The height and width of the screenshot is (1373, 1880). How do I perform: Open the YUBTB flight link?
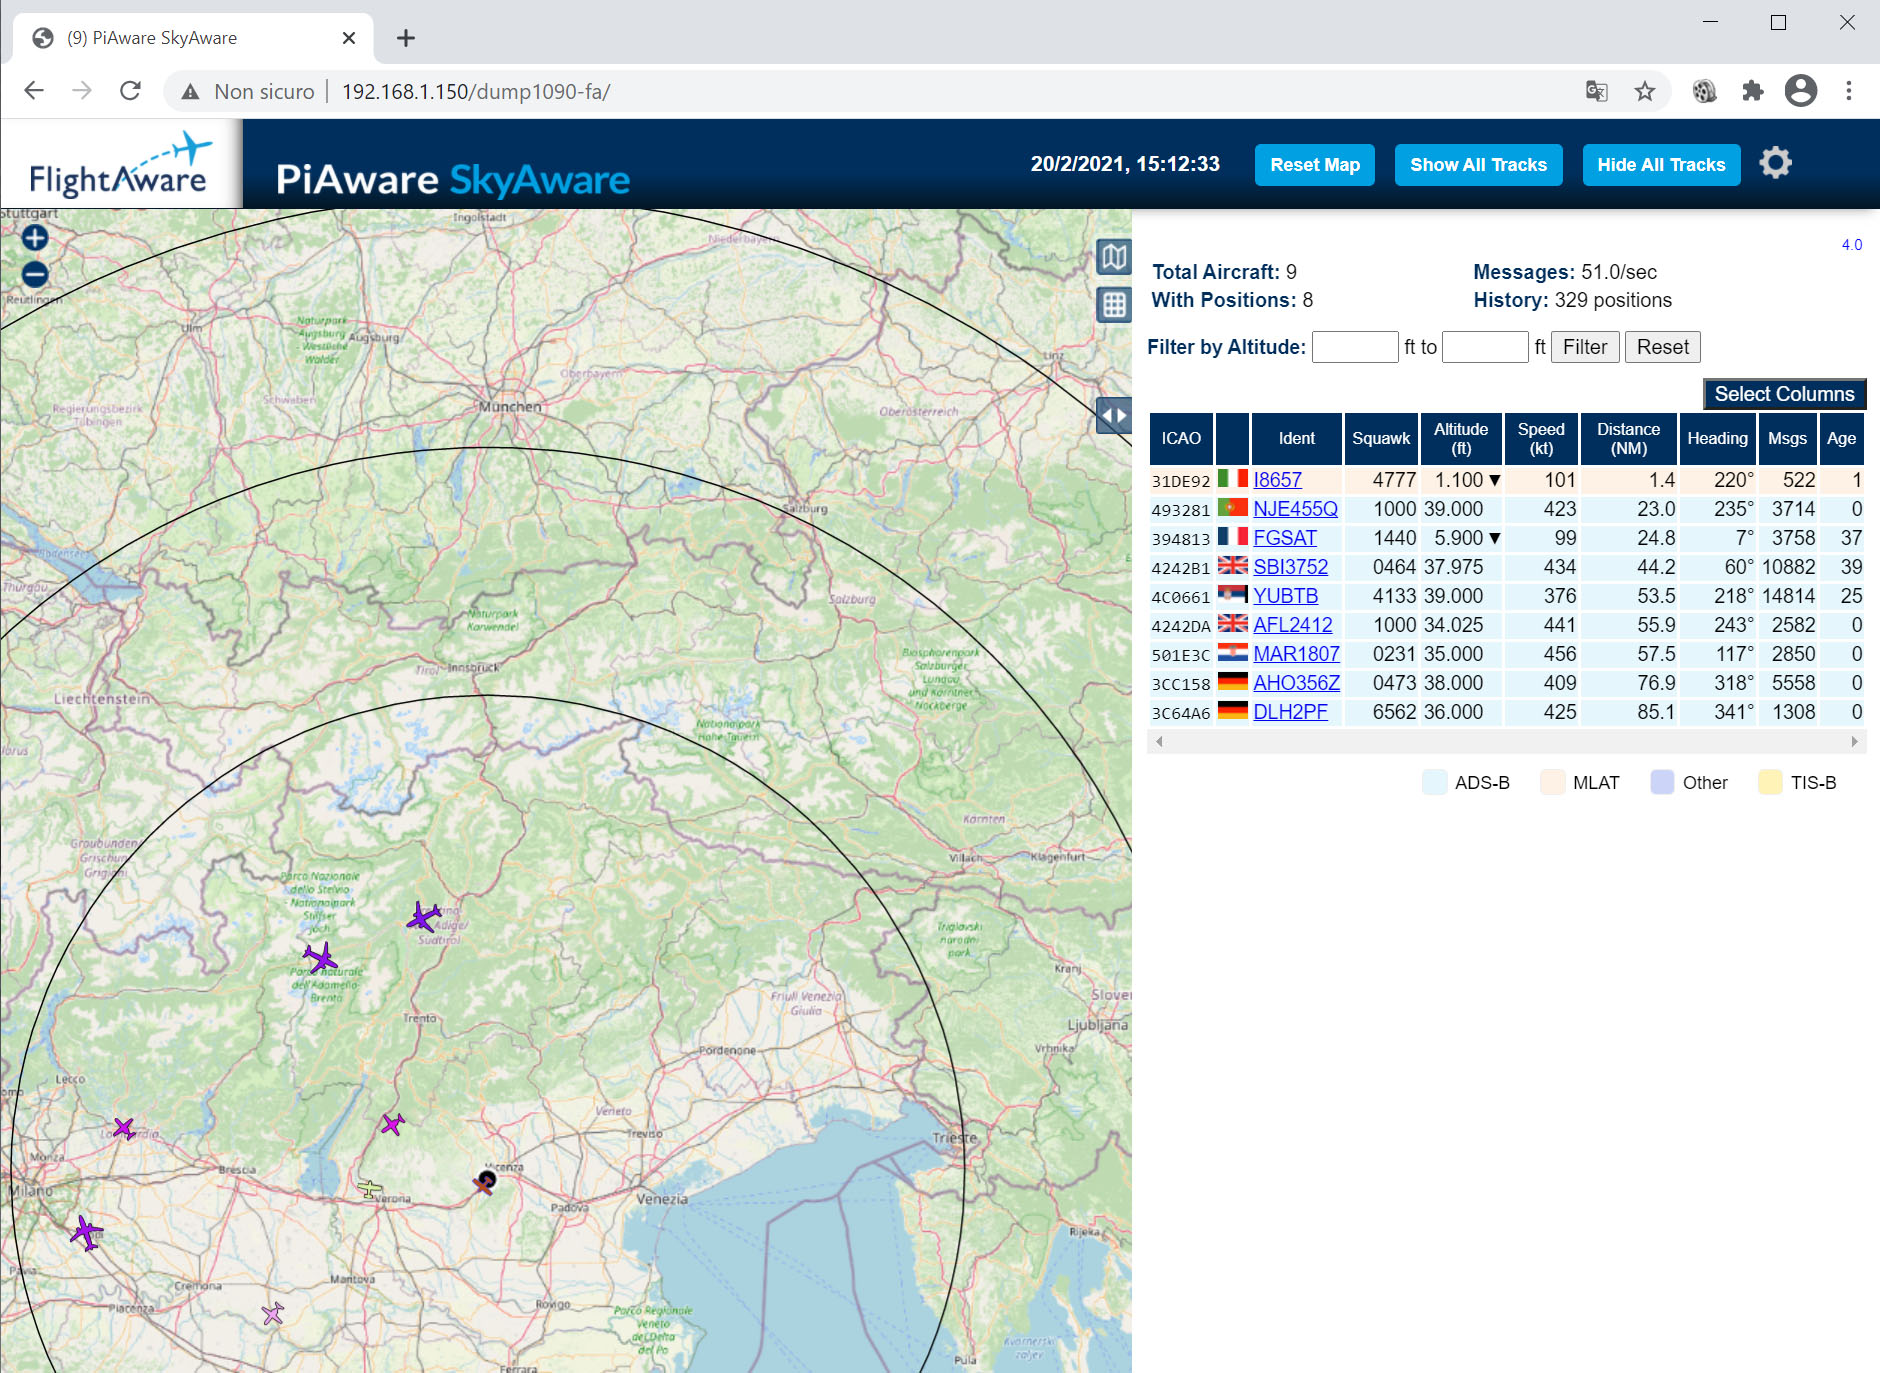click(x=1285, y=596)
